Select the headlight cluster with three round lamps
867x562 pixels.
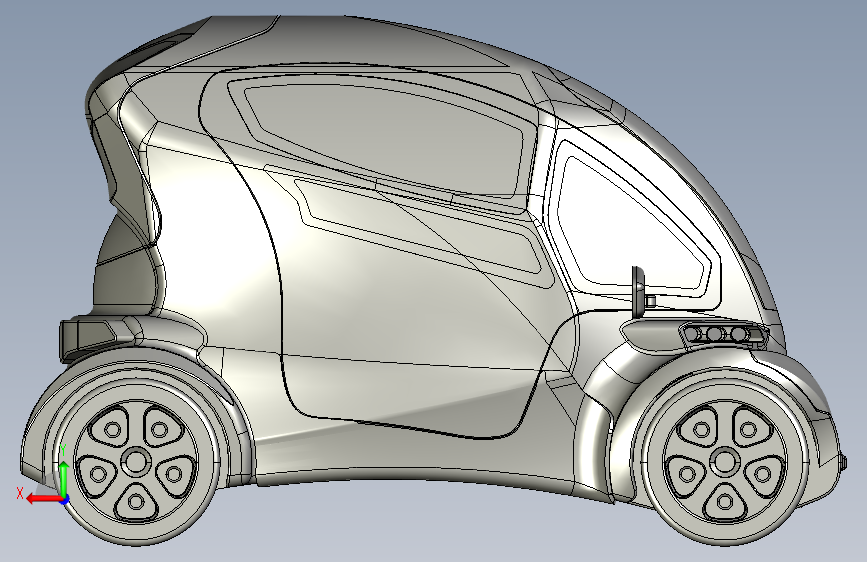pyautogui.click(x=722, y=335)
